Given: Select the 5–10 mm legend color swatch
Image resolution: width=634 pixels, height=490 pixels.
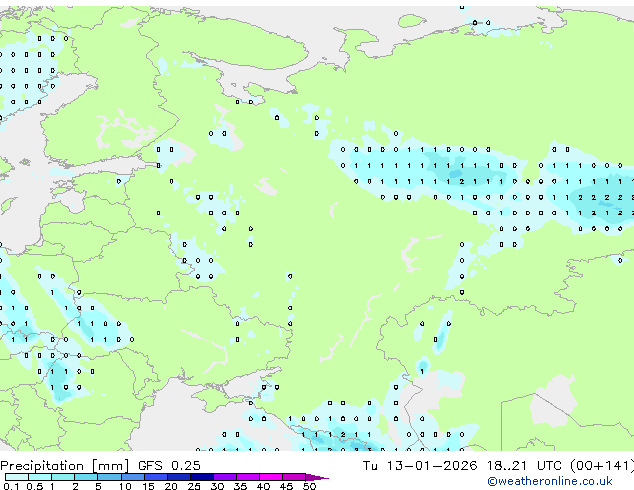Looking at the screenshot, I should click(109, 477).
